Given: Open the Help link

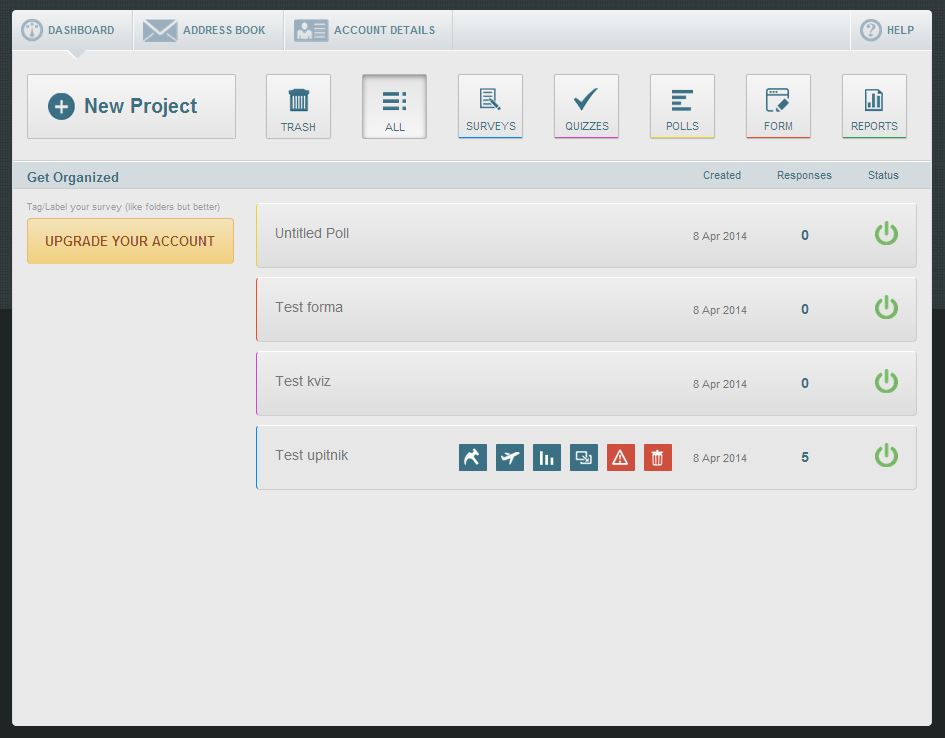Looking at the screenshot, I should (888, 30).
